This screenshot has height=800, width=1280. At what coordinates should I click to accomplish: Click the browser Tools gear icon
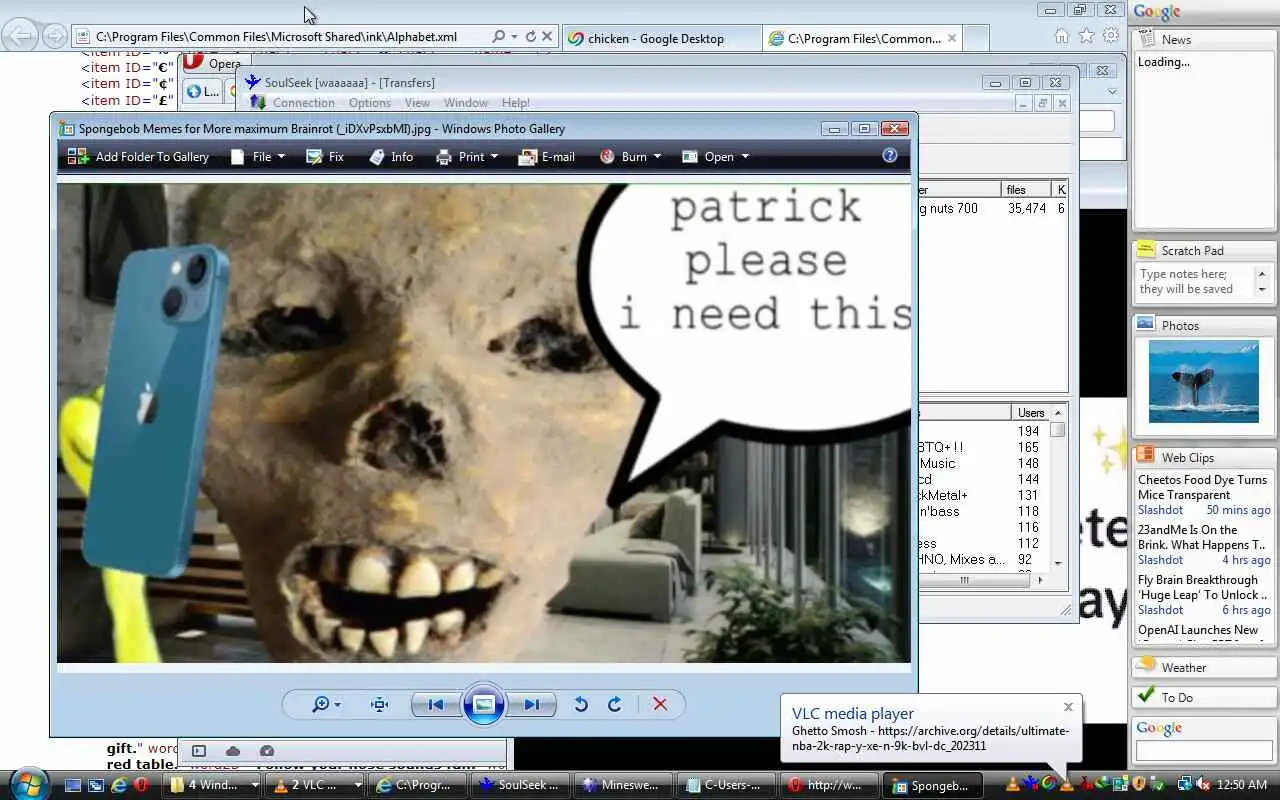point(1111,35)
